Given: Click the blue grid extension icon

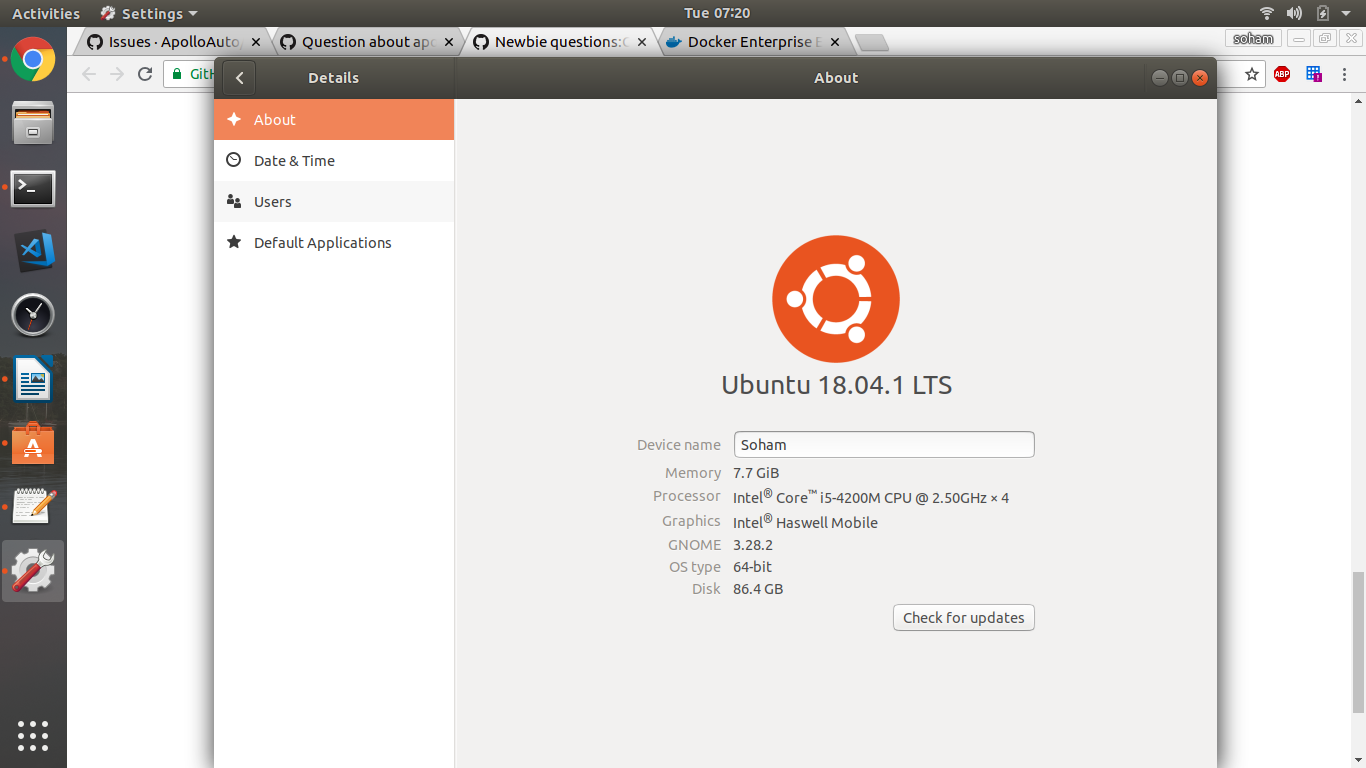Looking at the screenshot, I should pos(1314,74).
